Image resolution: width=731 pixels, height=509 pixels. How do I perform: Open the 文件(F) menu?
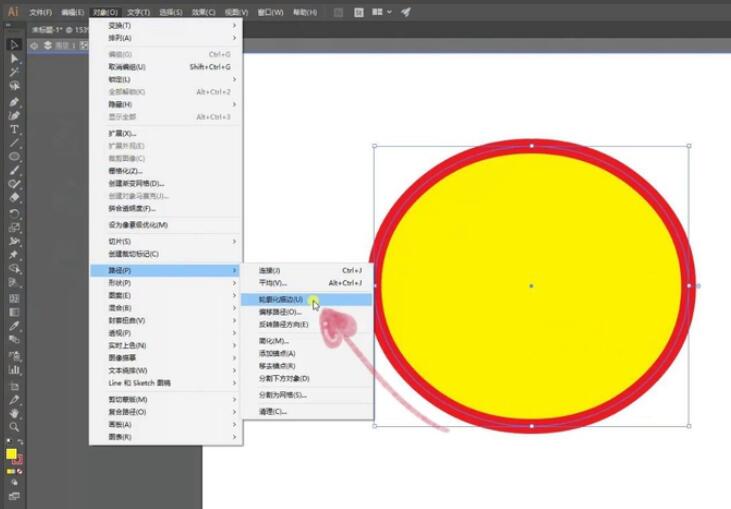[41, 12]
